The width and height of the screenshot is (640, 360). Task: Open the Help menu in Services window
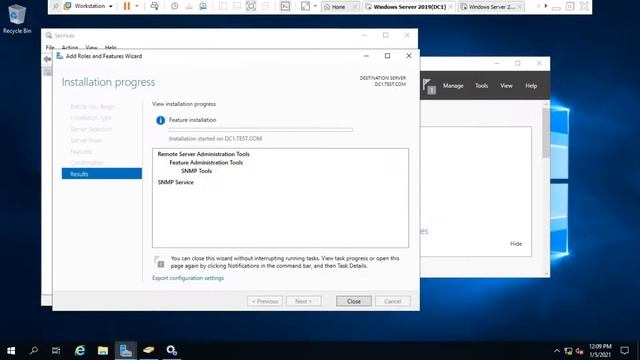(111, 48)
